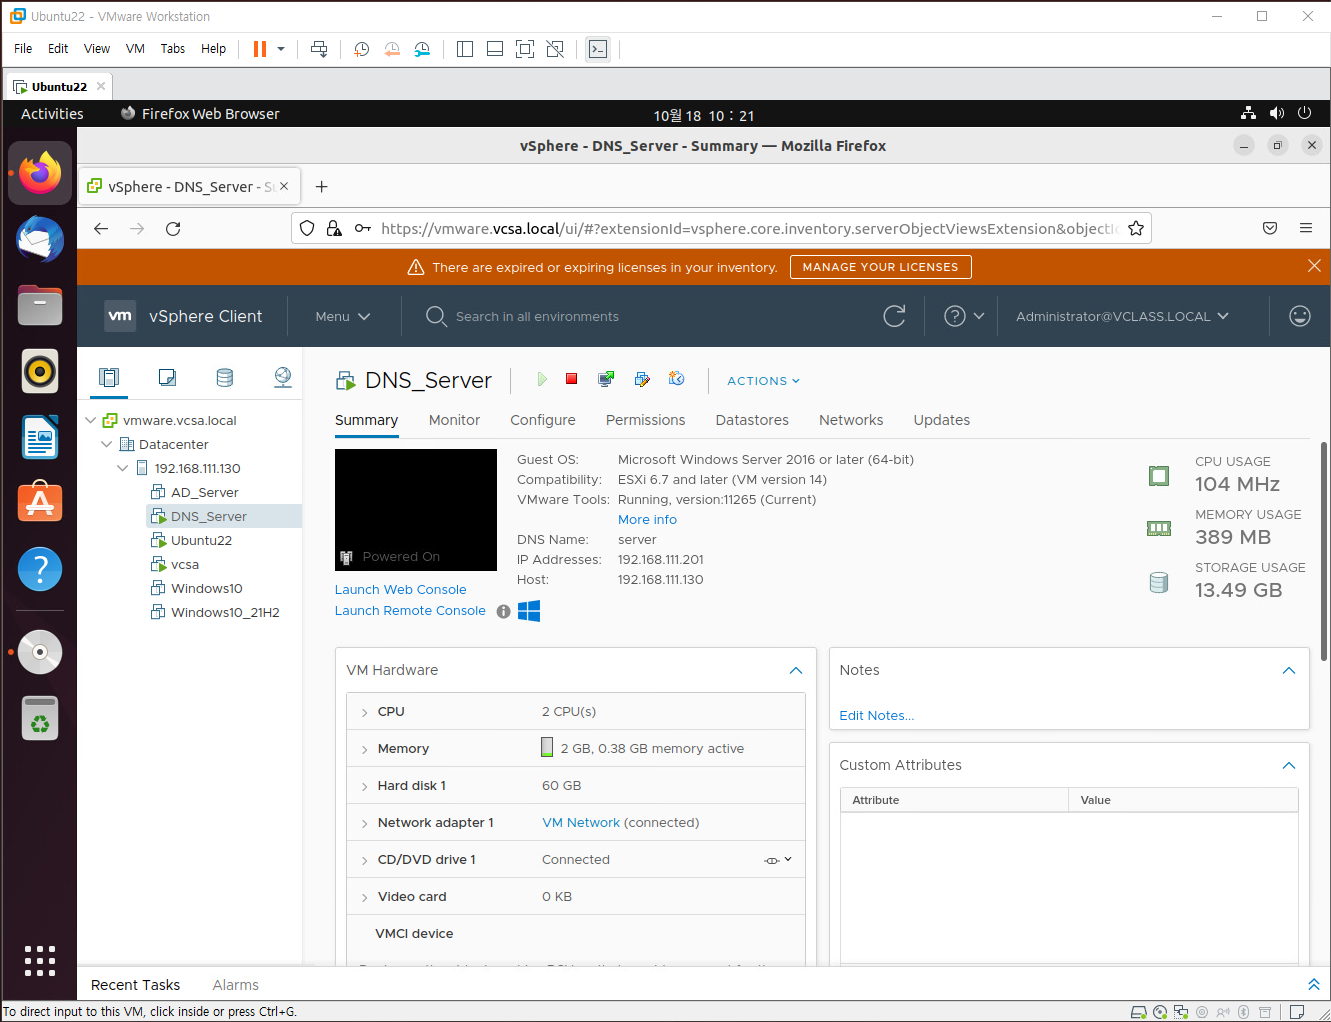Select AD_Server in the inventory tree
This screenshot has width=1331, height=1022.
204,493
